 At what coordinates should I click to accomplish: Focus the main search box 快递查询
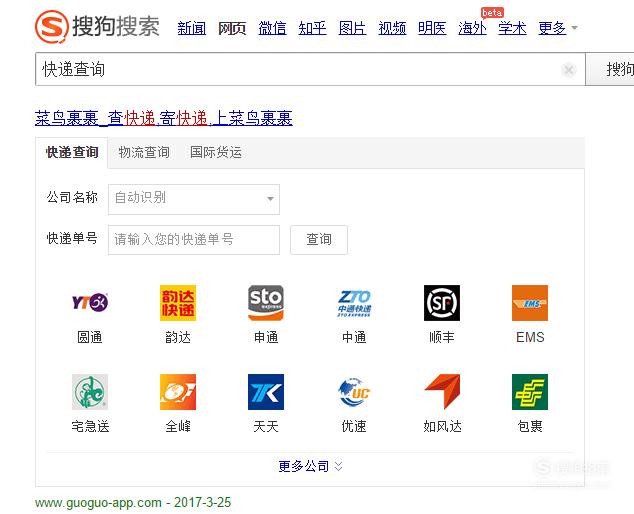tap(310, 69)
